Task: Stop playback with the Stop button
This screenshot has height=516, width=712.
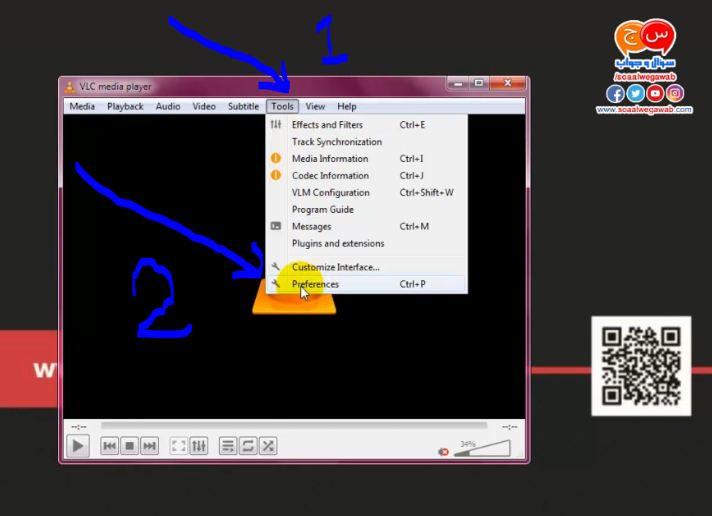Action: click(x=129, y=446)
